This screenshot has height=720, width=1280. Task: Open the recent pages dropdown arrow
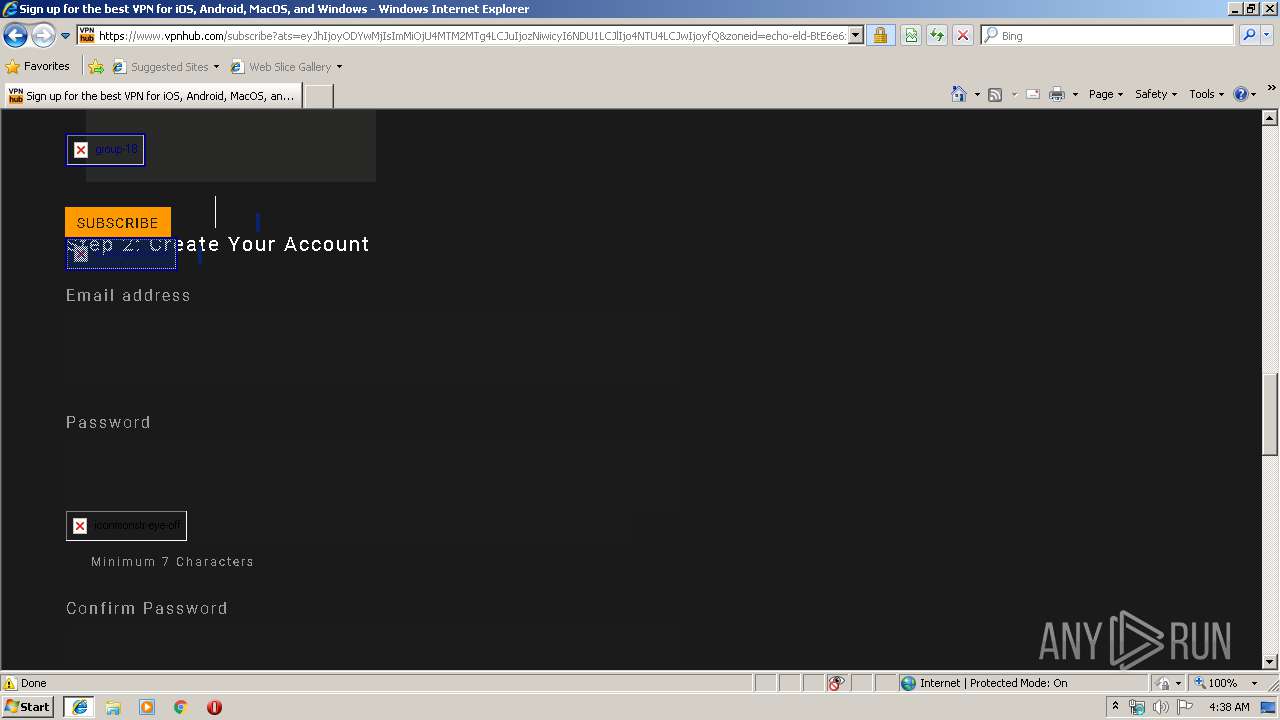65,36
